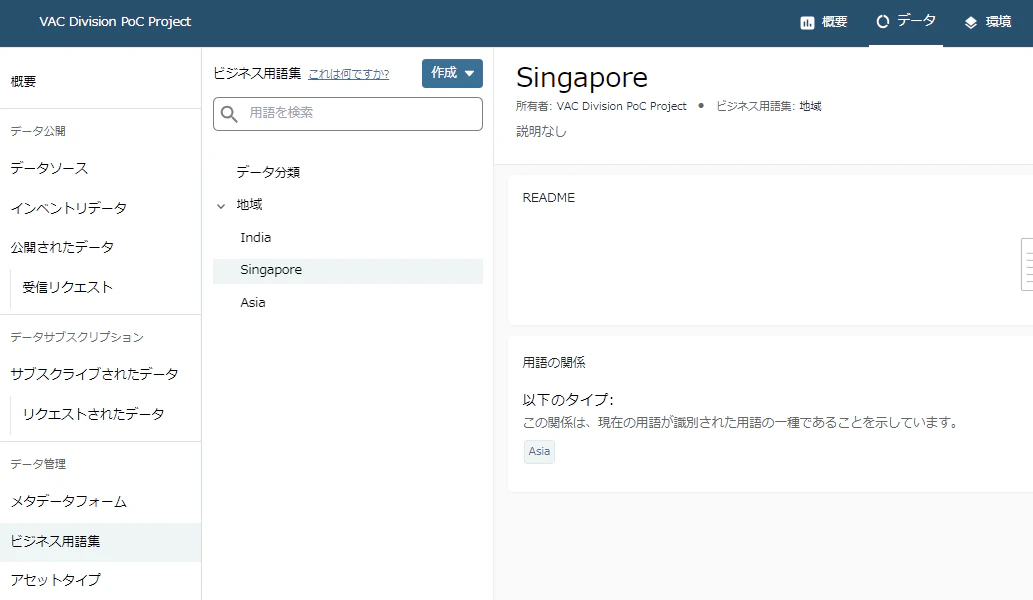The image size is (1033, 600).
Task: Open the これは何ですか? help link
Action: (349, 74)
